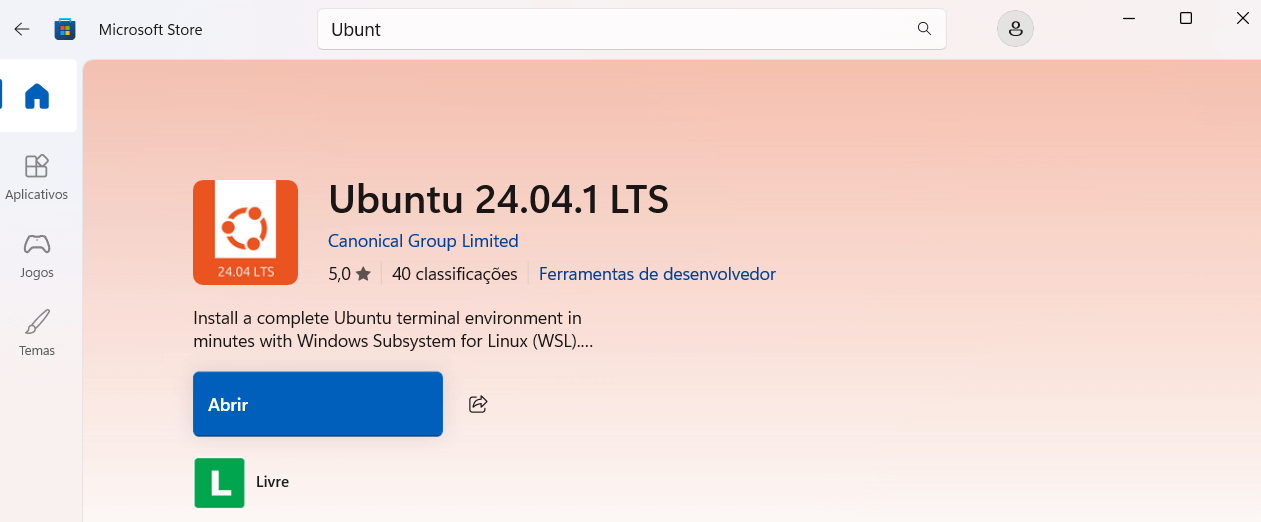Open the user account profile icon
Screen dimensions: 1261x522
(1015, 29)
